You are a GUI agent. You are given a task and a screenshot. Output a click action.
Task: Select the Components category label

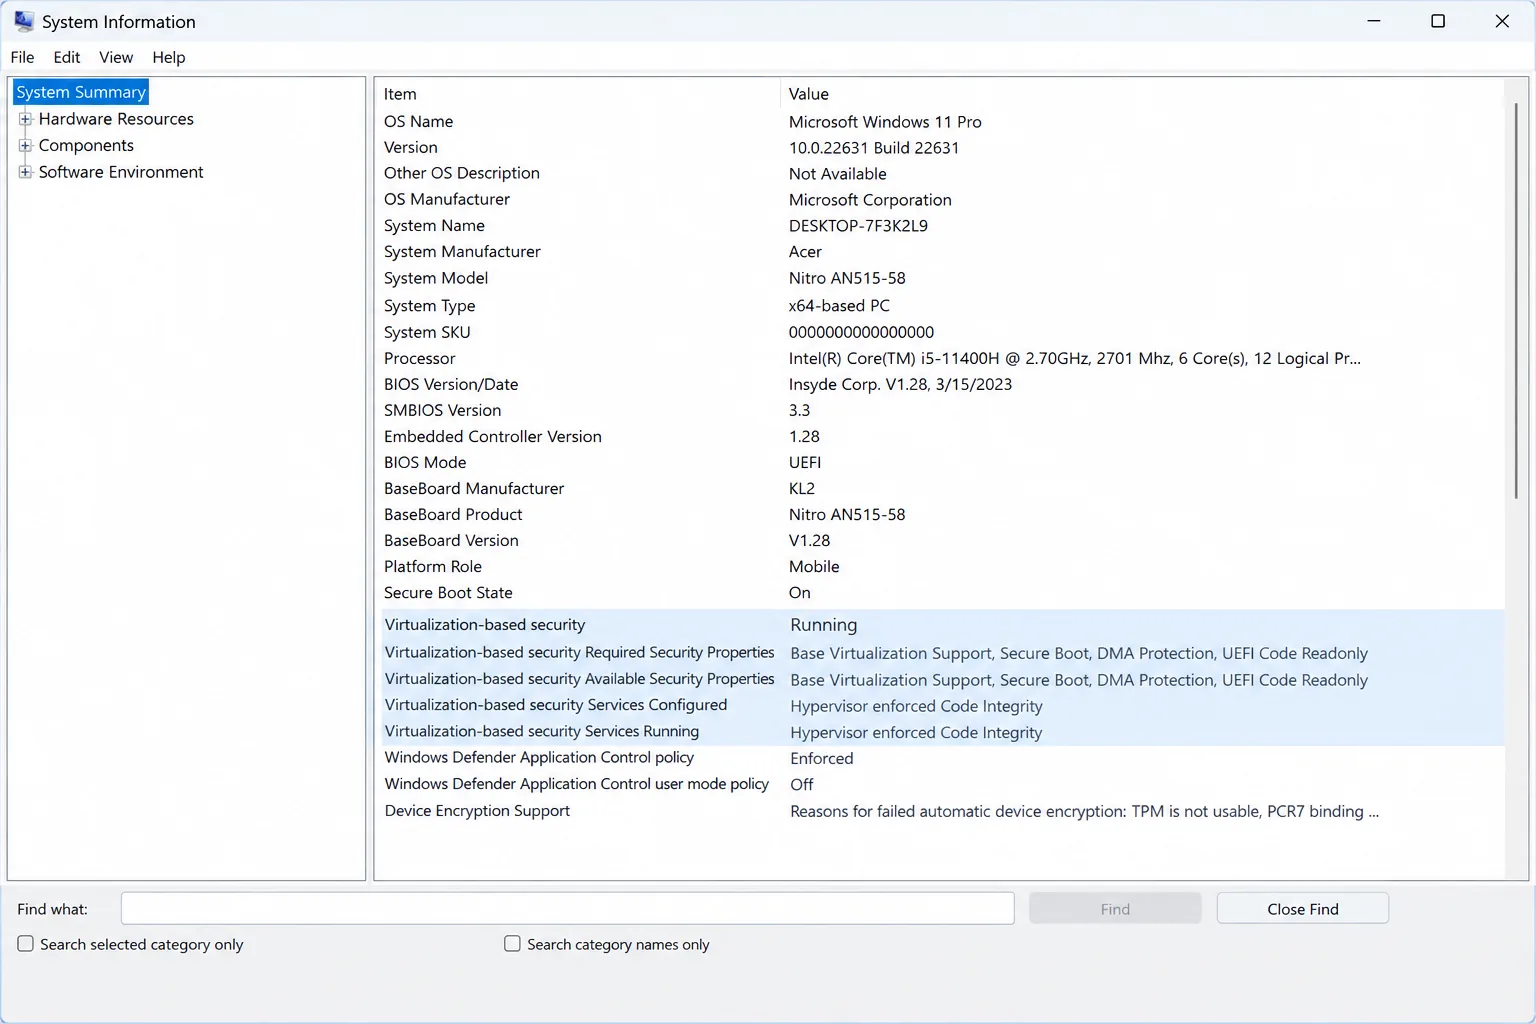(86, 146)
